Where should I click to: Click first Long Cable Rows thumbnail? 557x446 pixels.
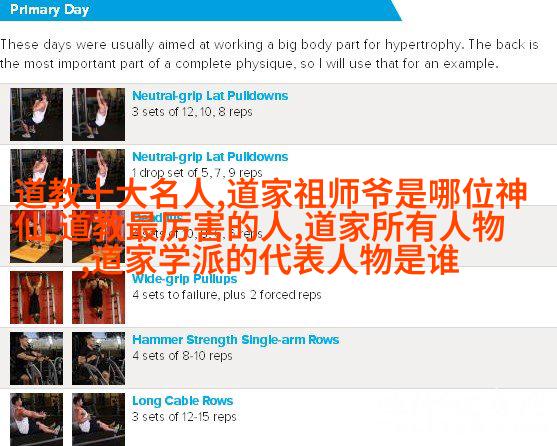37,419
